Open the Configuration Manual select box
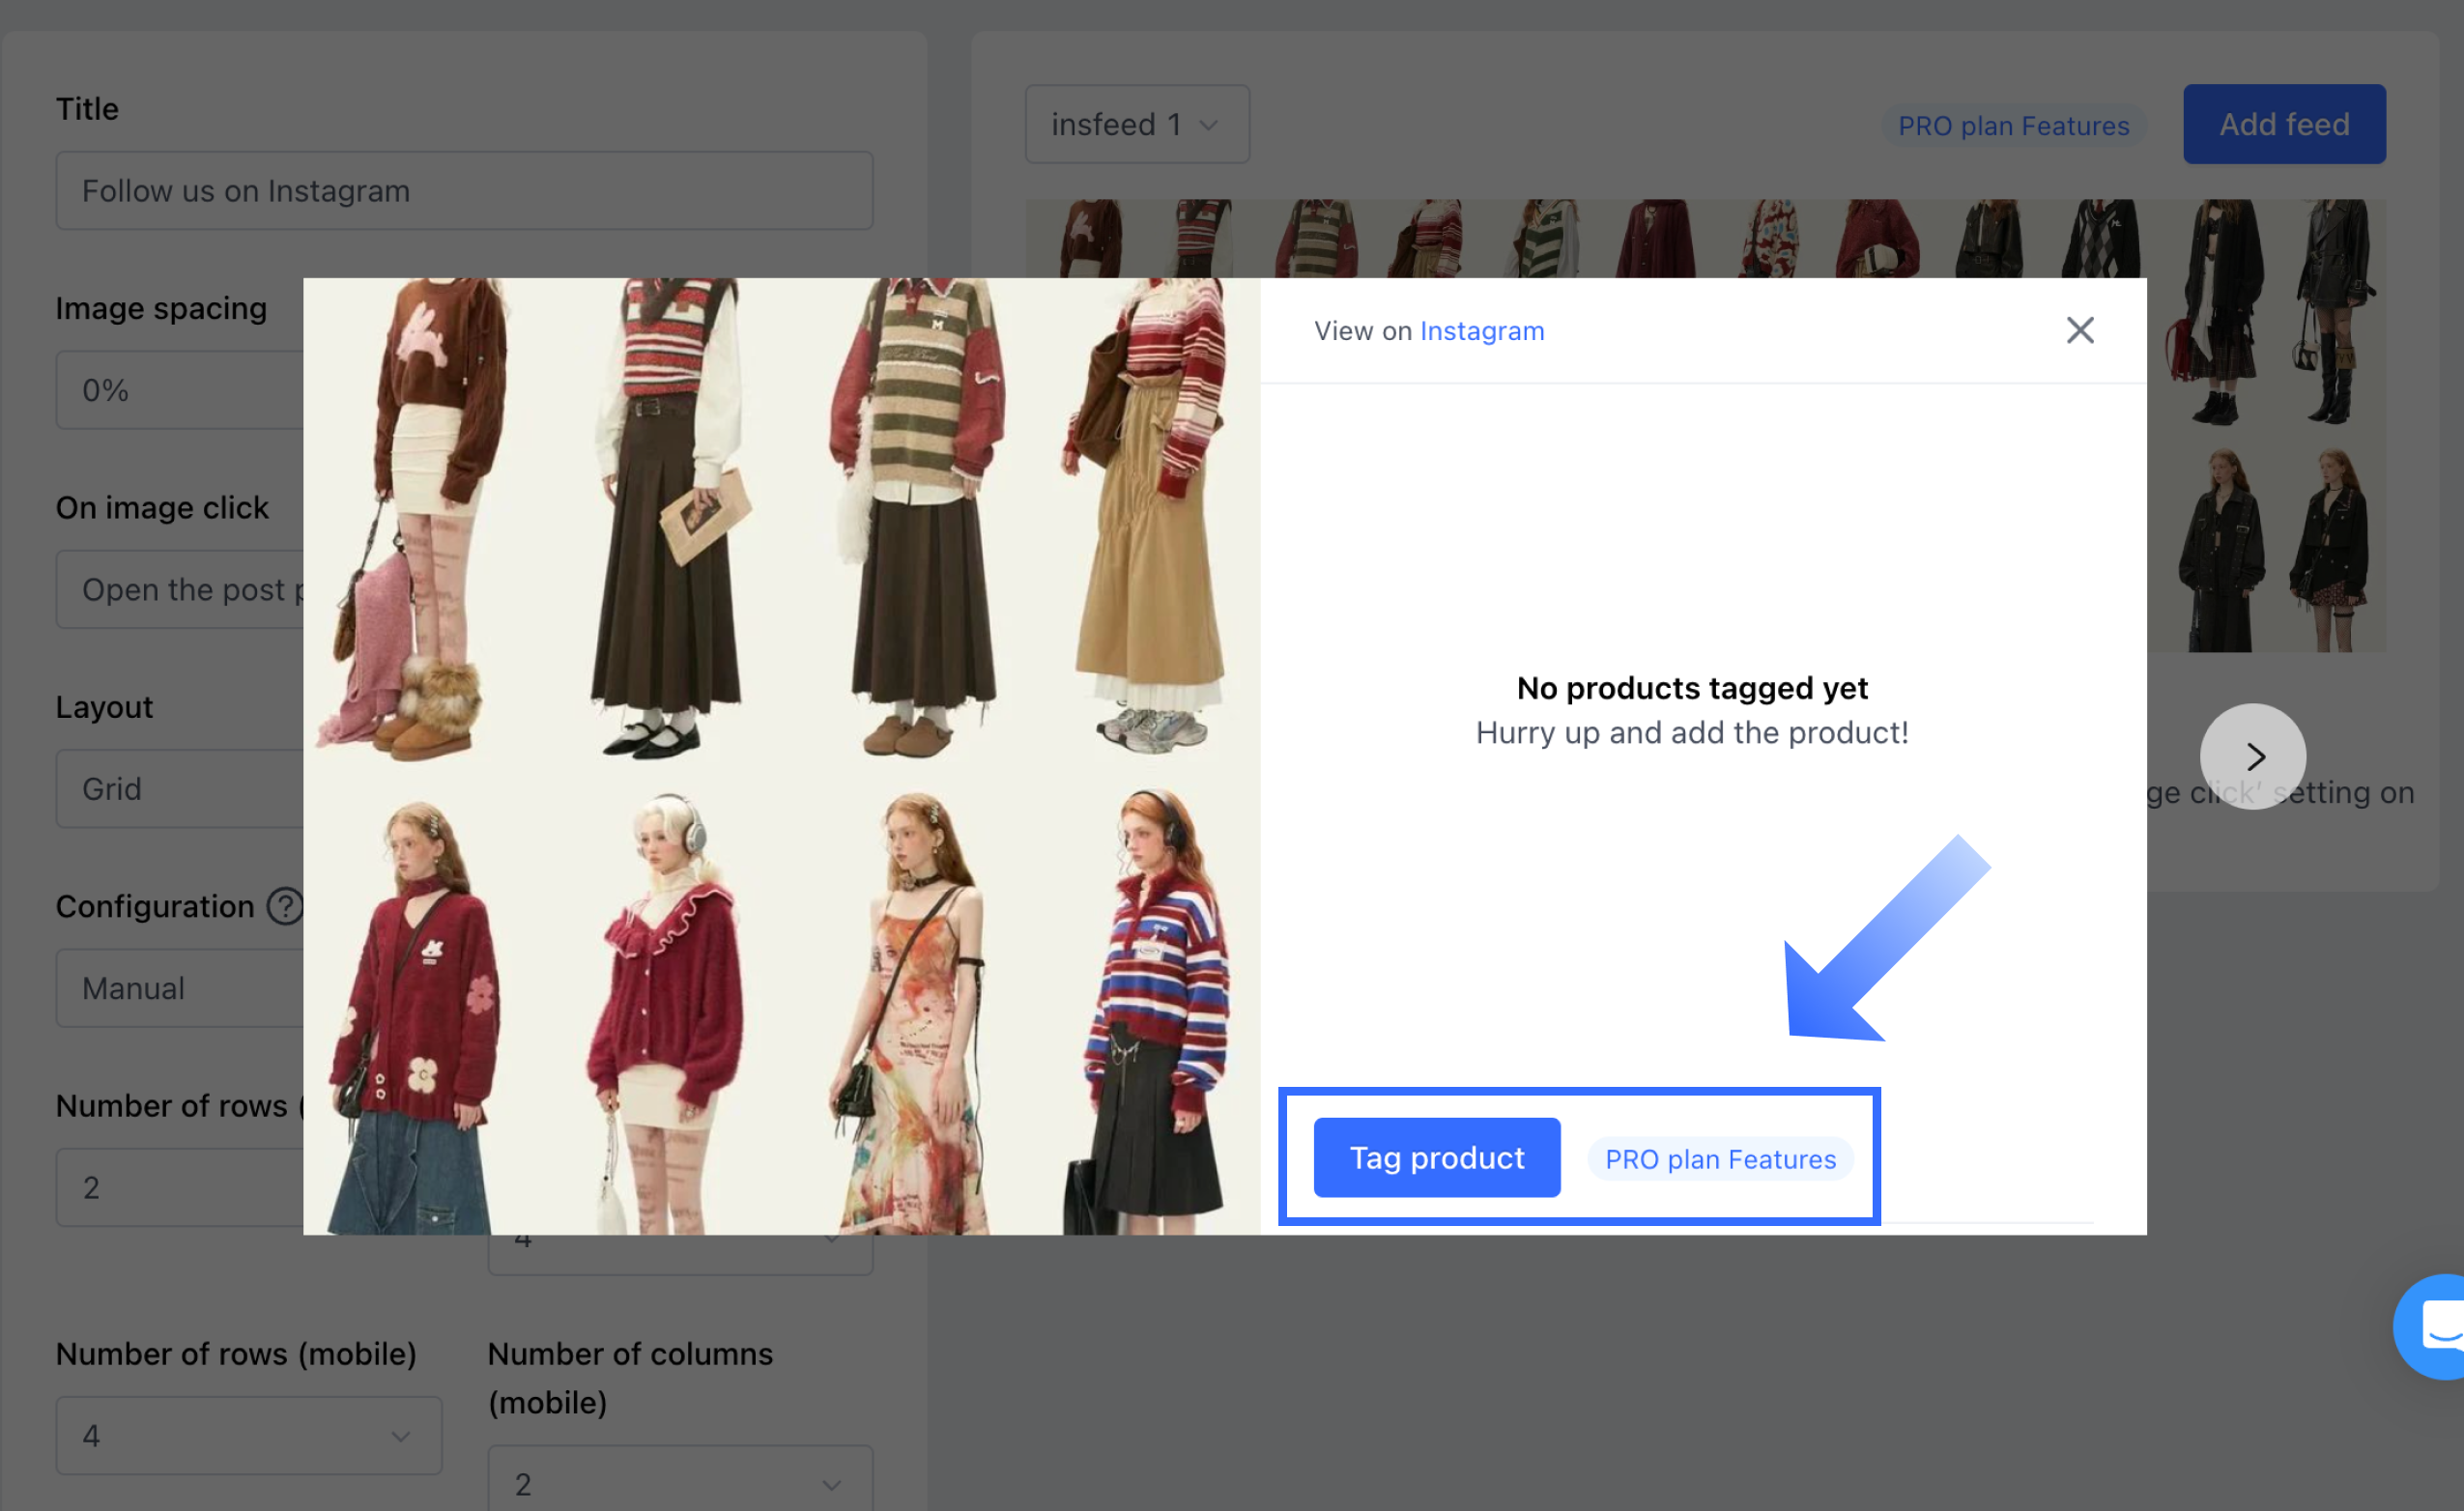Screen dimensions: 2464x1511 180,988
